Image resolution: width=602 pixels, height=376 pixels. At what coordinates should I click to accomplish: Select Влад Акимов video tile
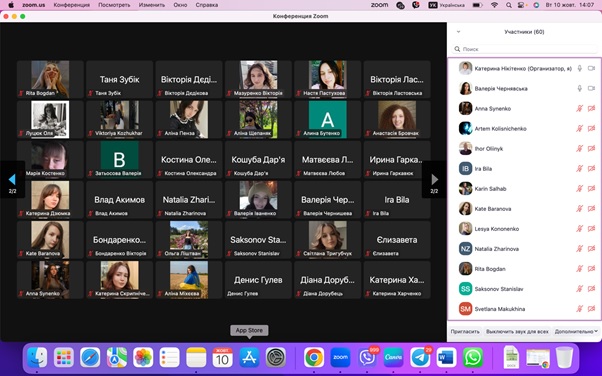(x=119, y=199)
